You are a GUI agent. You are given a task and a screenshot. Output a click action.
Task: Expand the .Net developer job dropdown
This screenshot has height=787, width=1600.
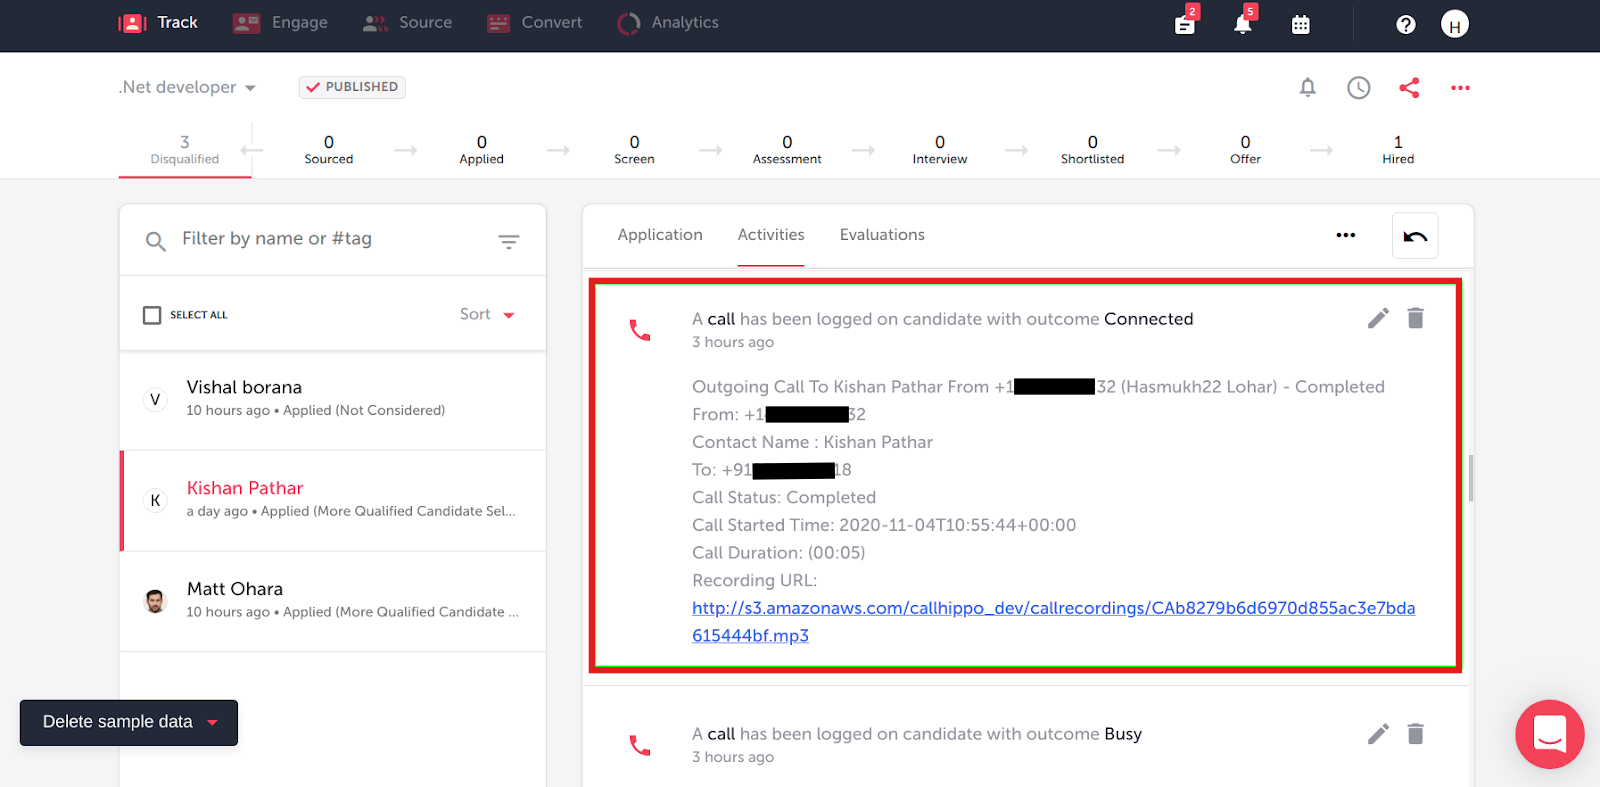[187, 87]
